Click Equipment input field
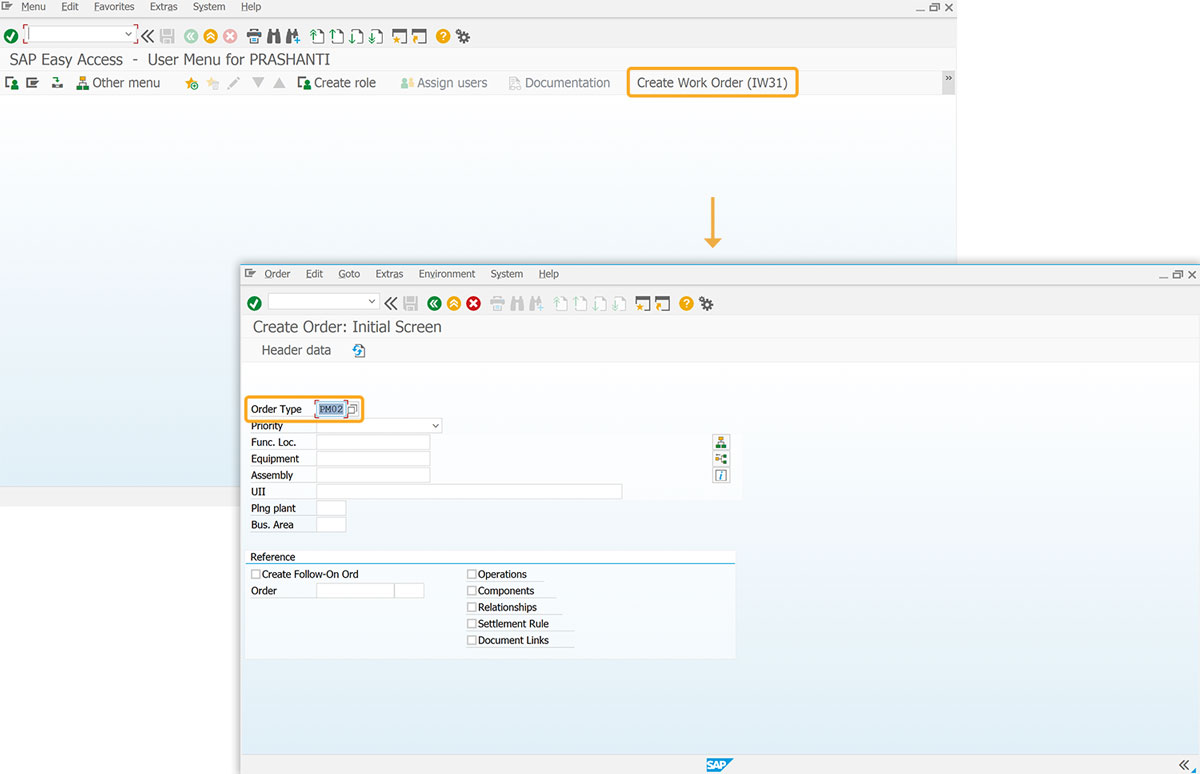1200x774 pixels. [373, 459]
